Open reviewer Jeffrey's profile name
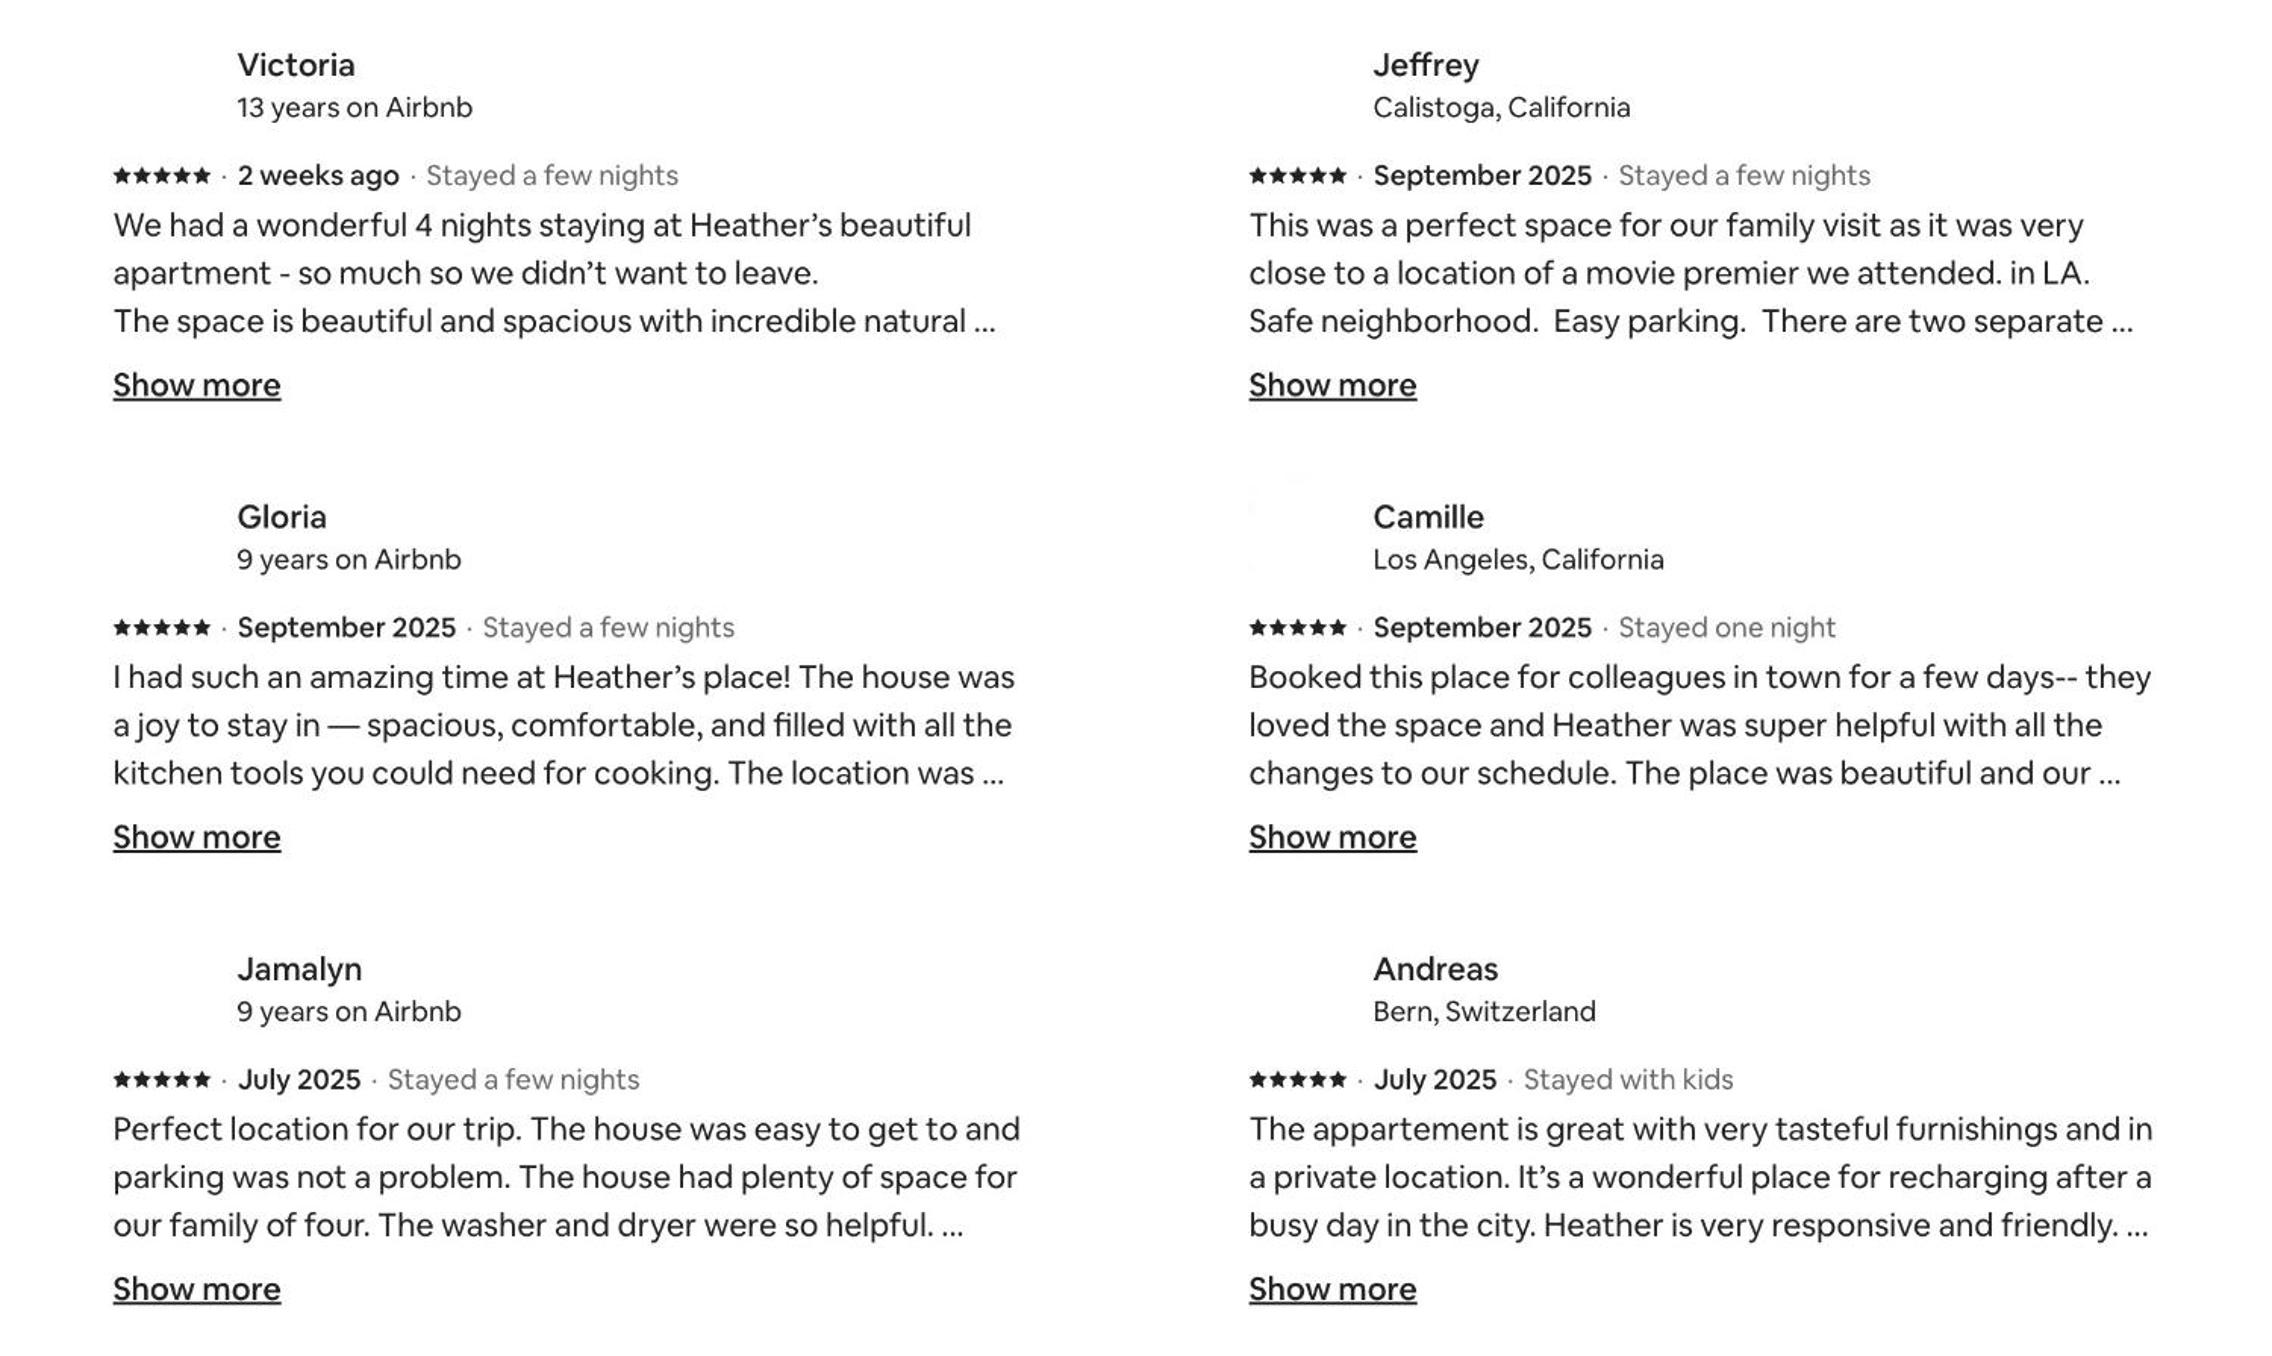This screenshot has height=1356, width=2272. pos(1426,65)
